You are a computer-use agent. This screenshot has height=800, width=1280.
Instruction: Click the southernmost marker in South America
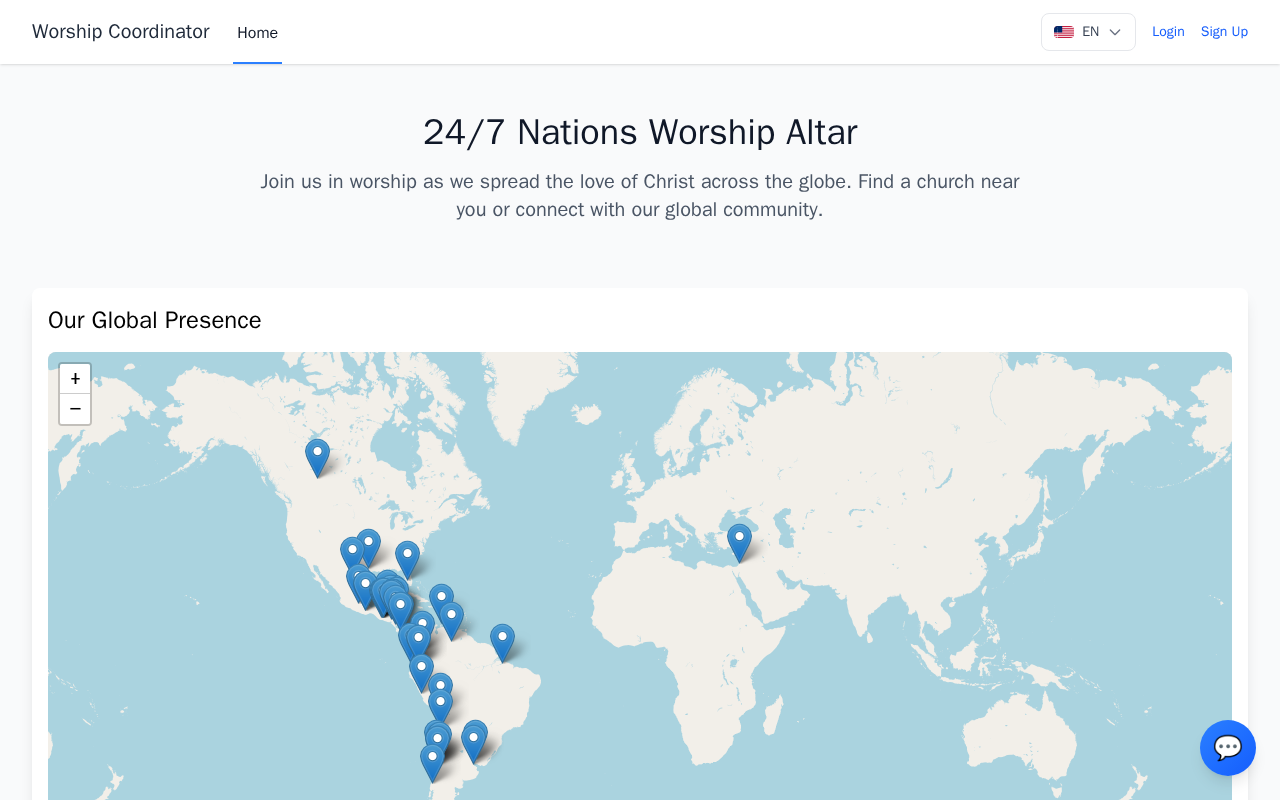click(x=432, y=761)
